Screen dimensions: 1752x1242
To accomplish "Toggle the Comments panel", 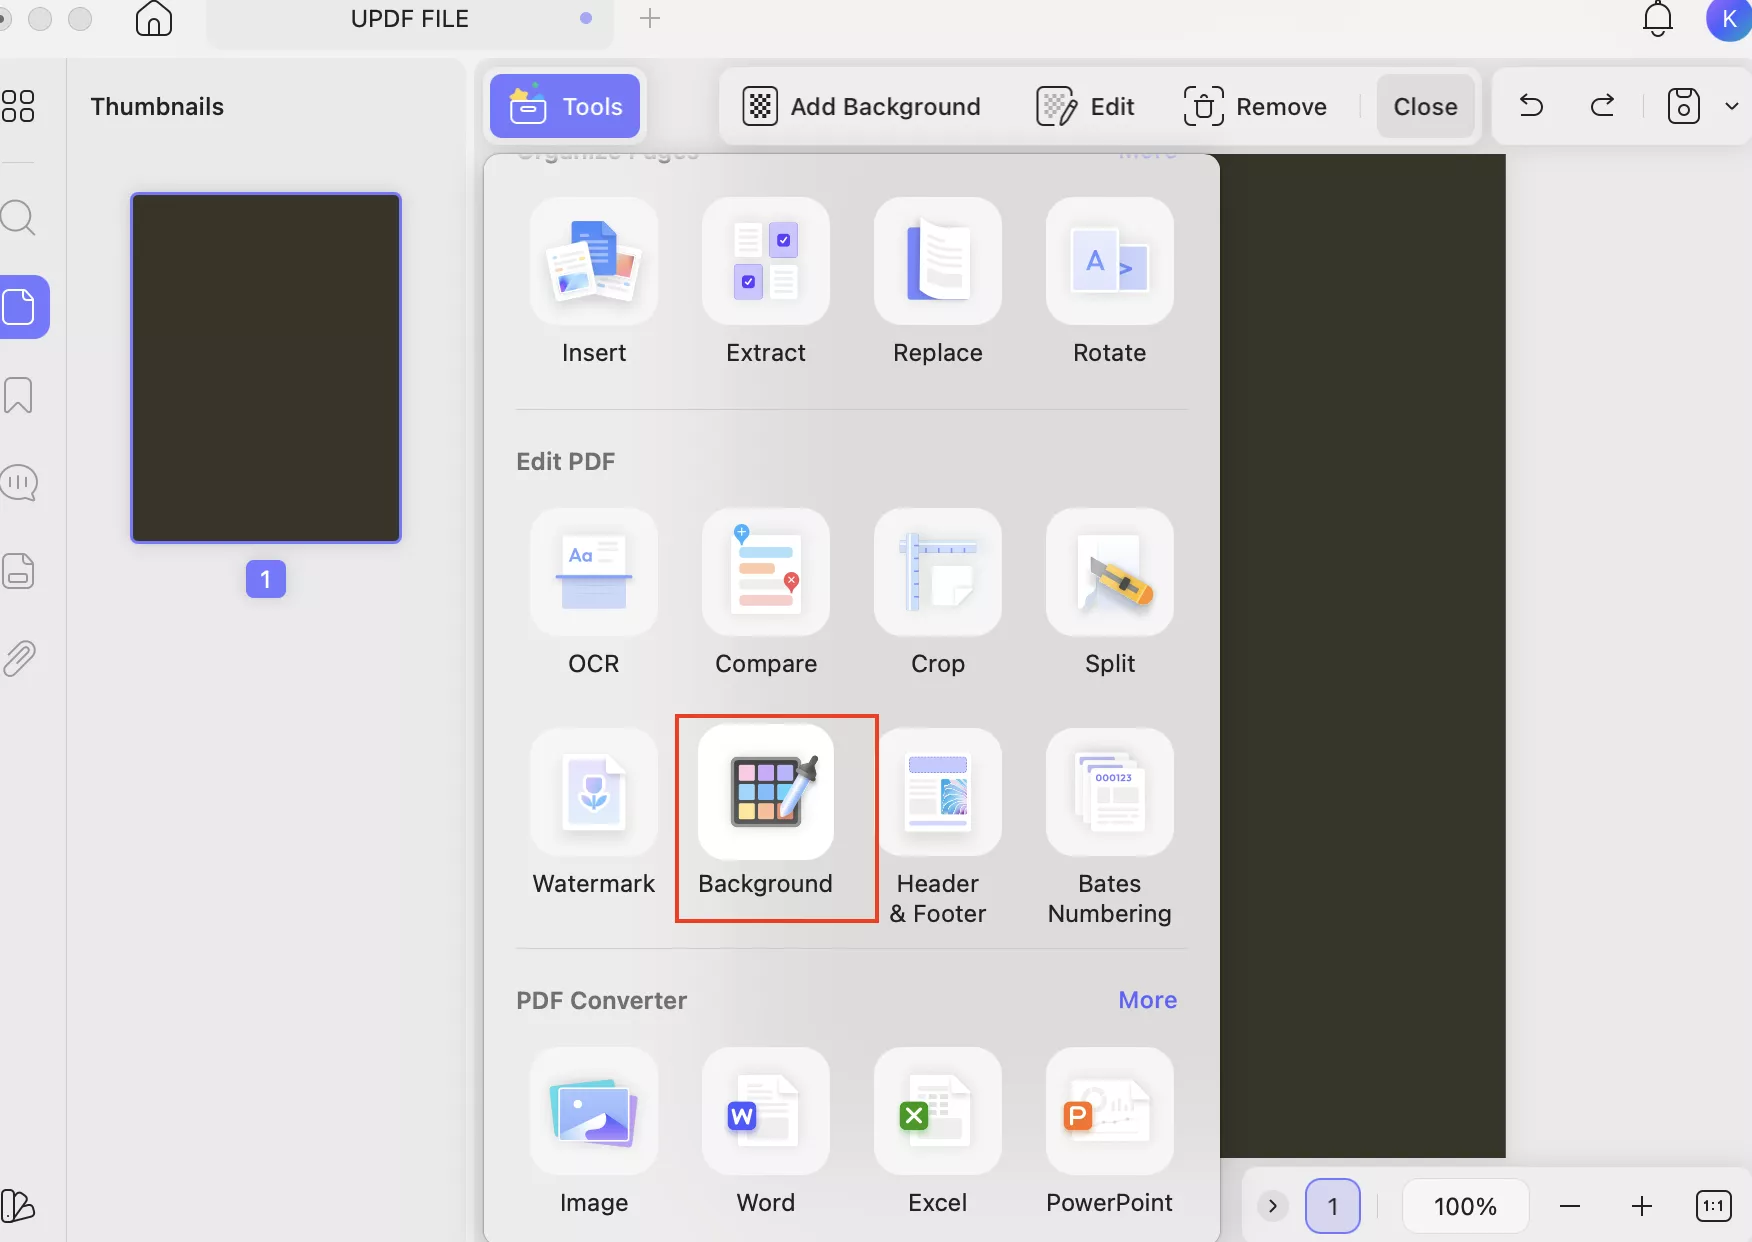I will pos(19,483).
